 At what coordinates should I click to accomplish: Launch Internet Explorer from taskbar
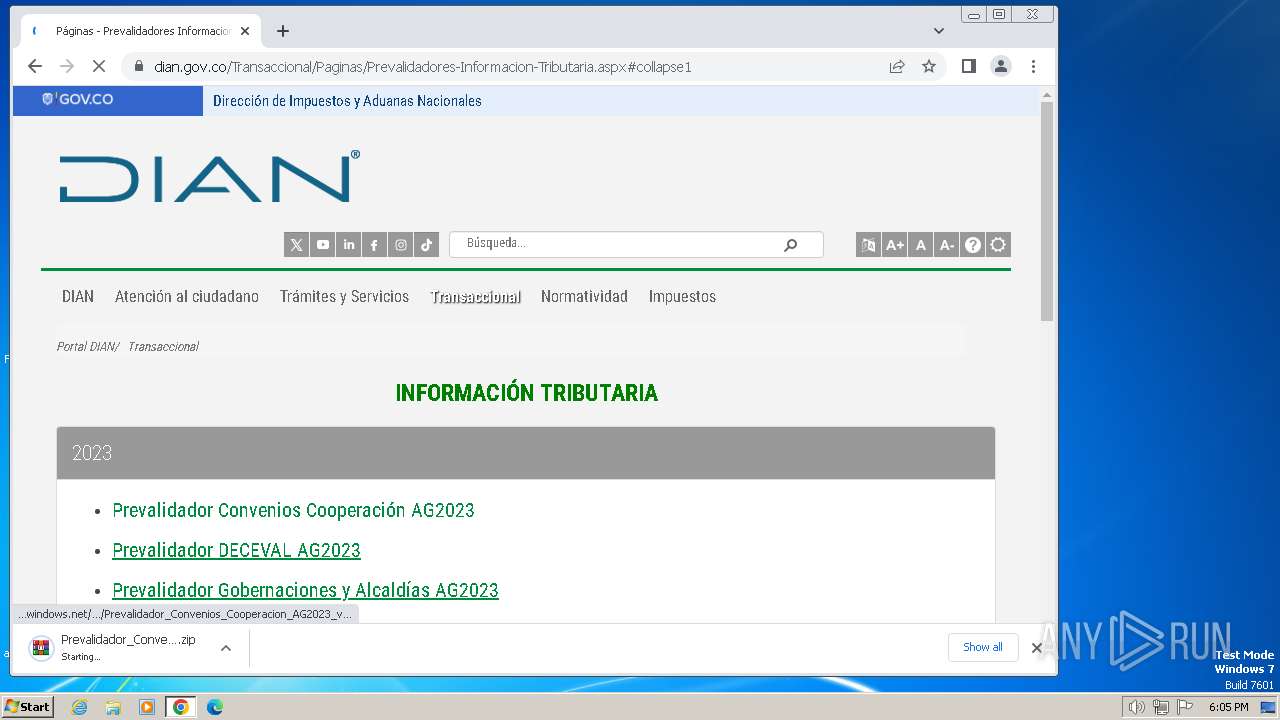point(79,707)
